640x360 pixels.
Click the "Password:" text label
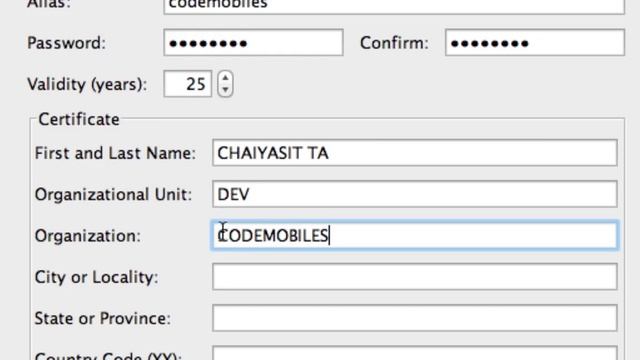pos(67,43)
